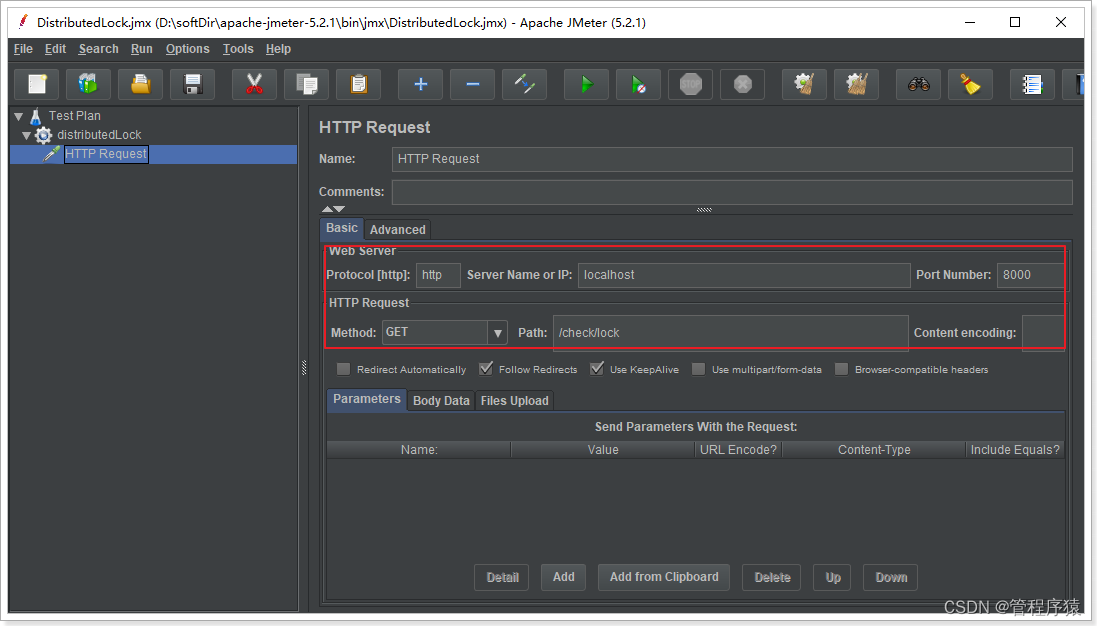Open the Edit menu
Image resolution: width=1097 pixels, height=626 pixels.
pyautogui.click(x=55, y=49)
